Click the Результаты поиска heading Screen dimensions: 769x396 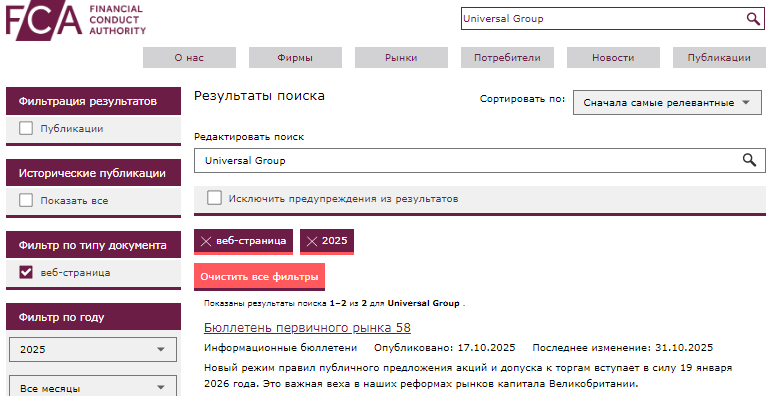259,96
